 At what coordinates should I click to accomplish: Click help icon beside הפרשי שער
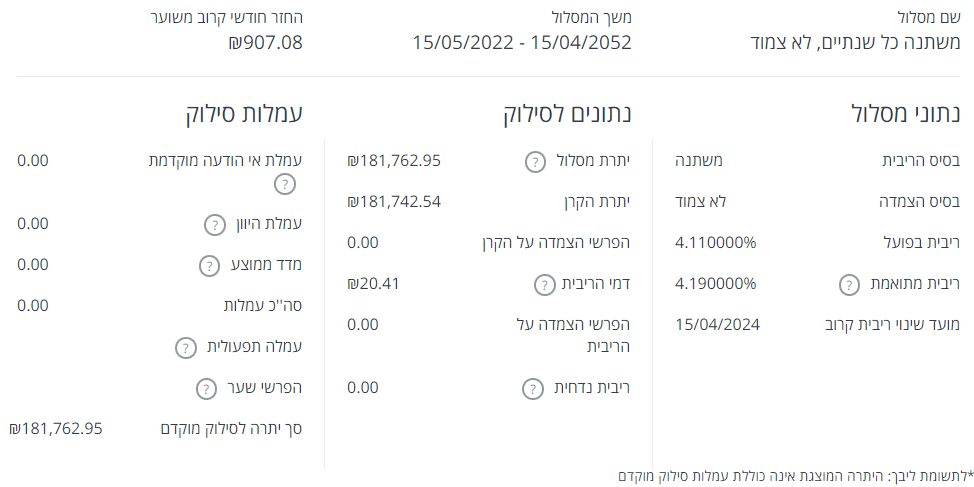point(205,388)
